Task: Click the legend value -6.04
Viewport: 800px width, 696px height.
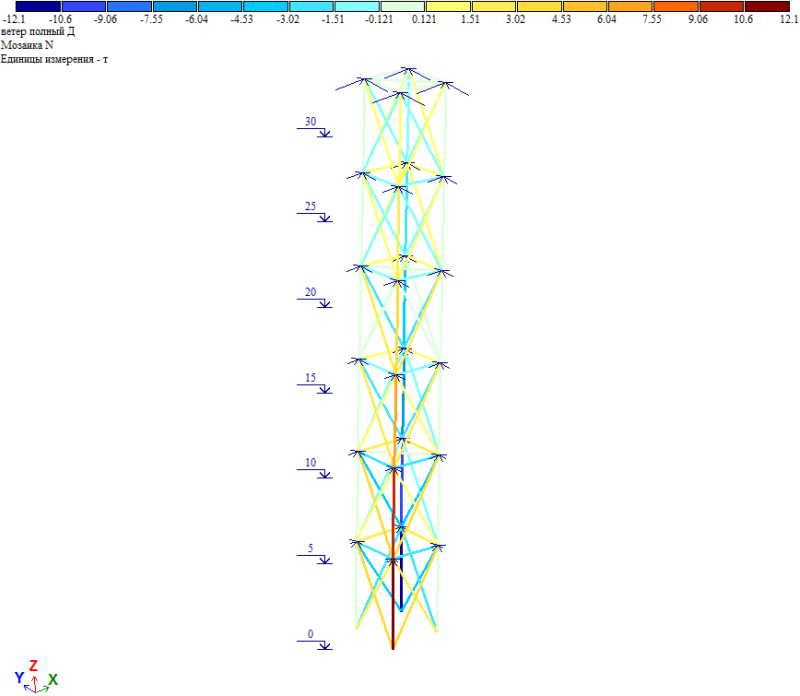Action: click(x=196, y=19)
